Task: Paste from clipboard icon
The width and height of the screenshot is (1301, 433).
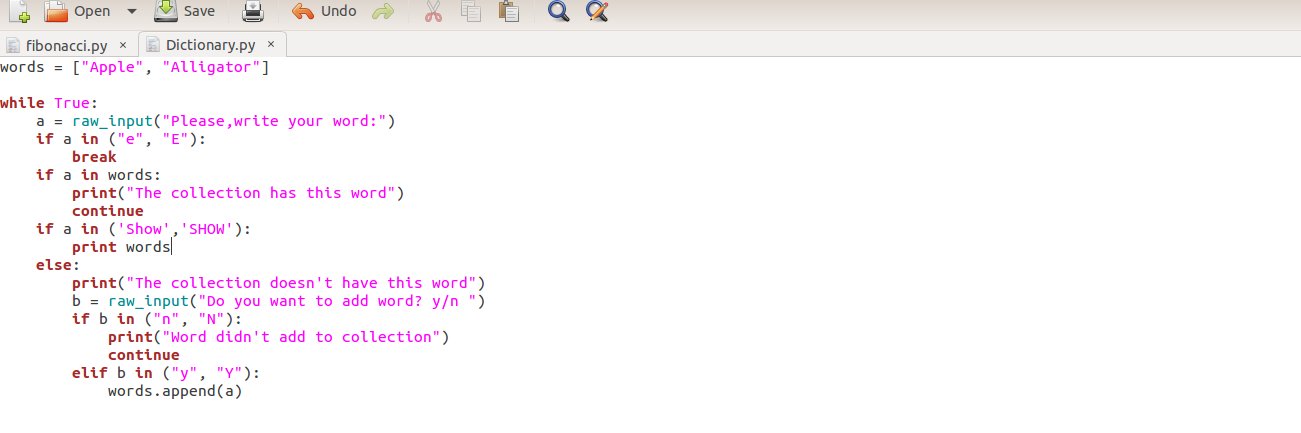Action: tap(509, 12)
